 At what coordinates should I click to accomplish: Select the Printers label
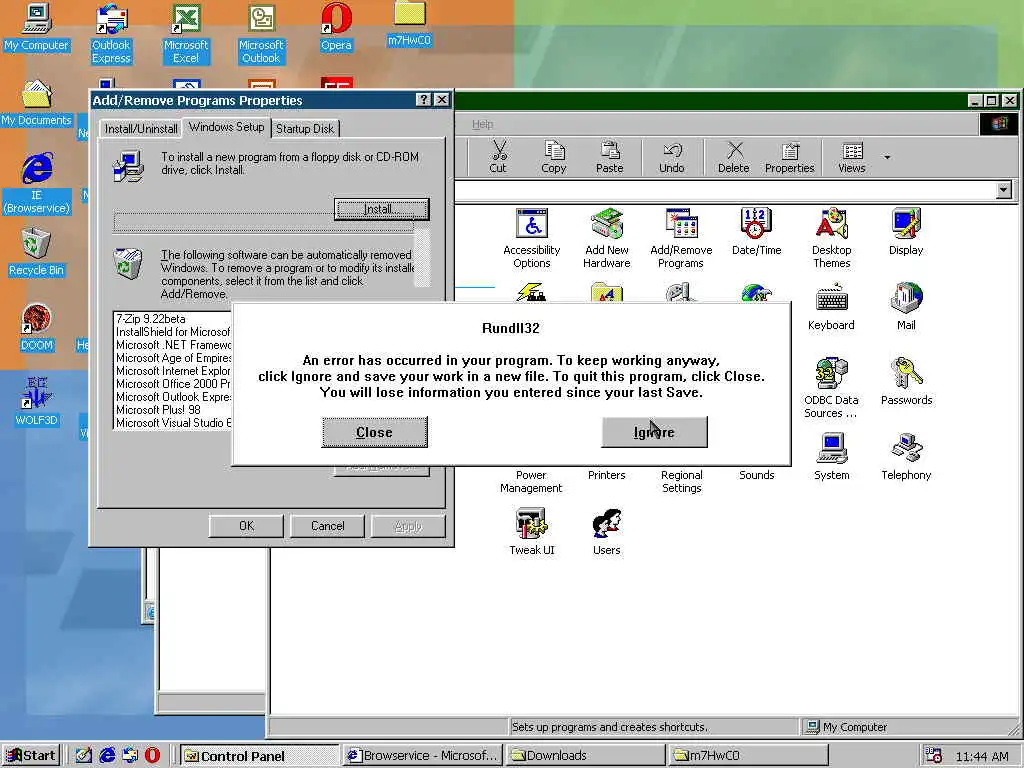[x=607, y=475]
